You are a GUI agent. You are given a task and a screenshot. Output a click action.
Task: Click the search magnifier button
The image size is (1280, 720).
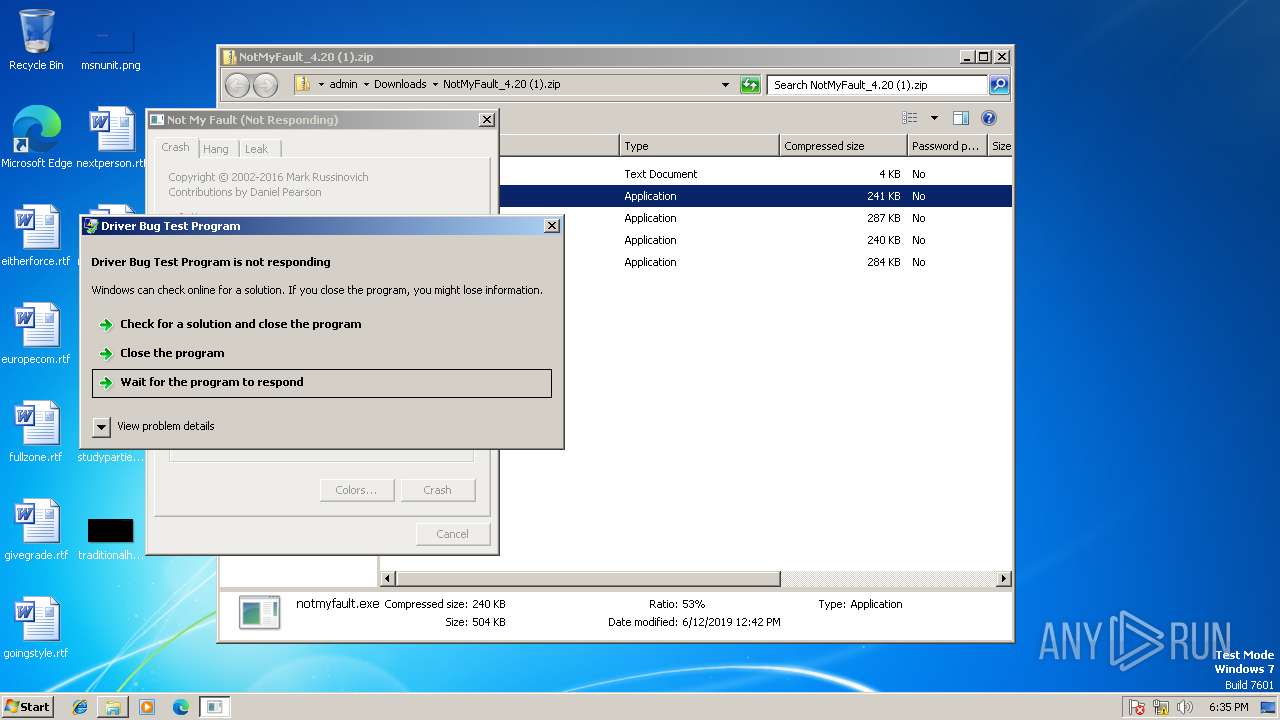998,85
